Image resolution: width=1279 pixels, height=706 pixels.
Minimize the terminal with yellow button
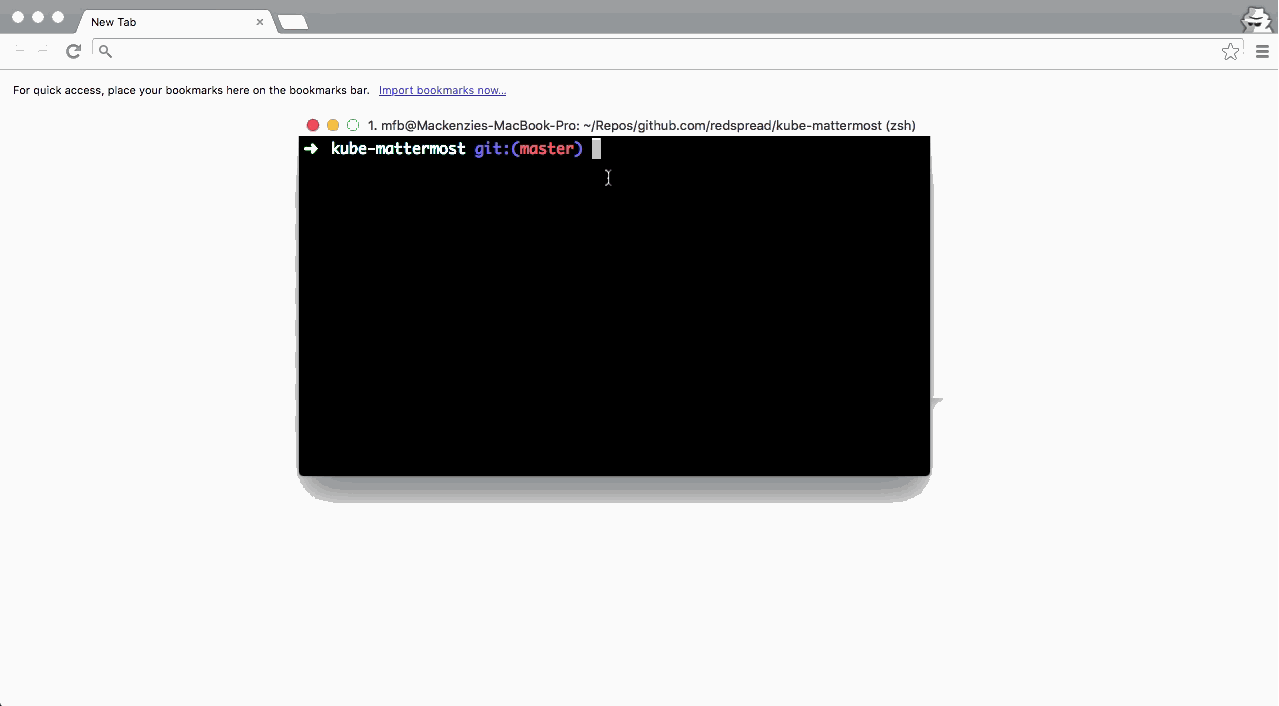click(x=333, y=125)
